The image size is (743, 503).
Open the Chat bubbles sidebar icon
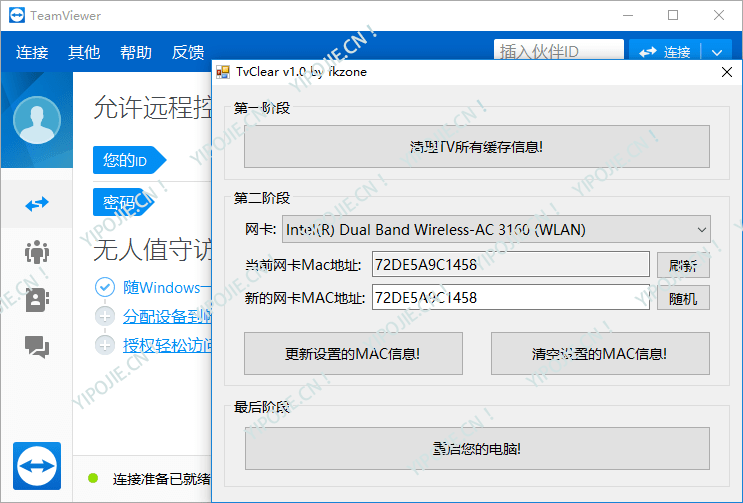coord(37,346)
